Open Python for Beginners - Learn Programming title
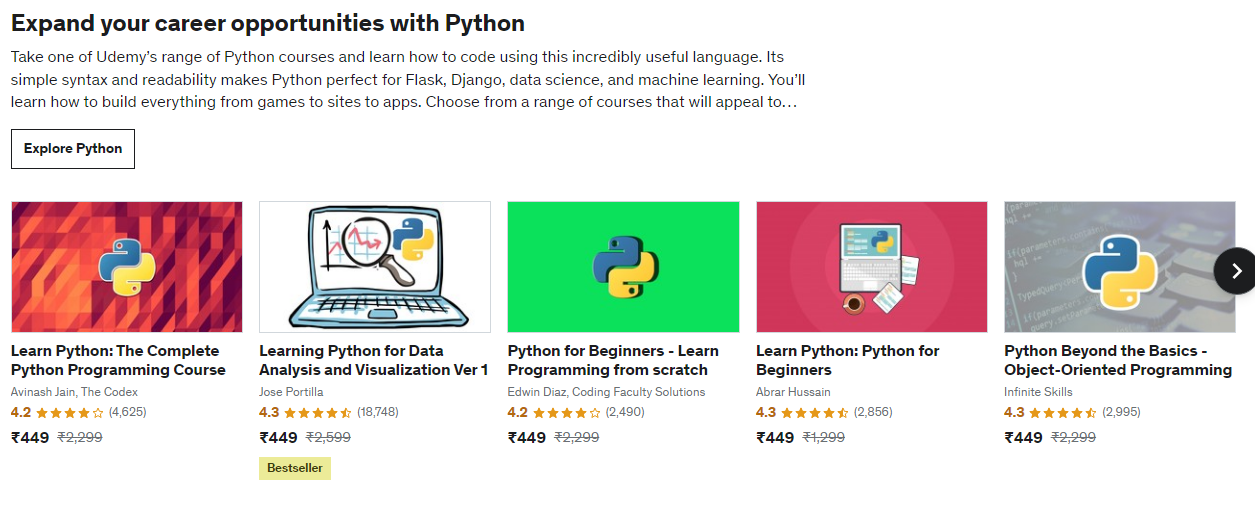This screenshot has height=516, width=1255. (613, 360)
